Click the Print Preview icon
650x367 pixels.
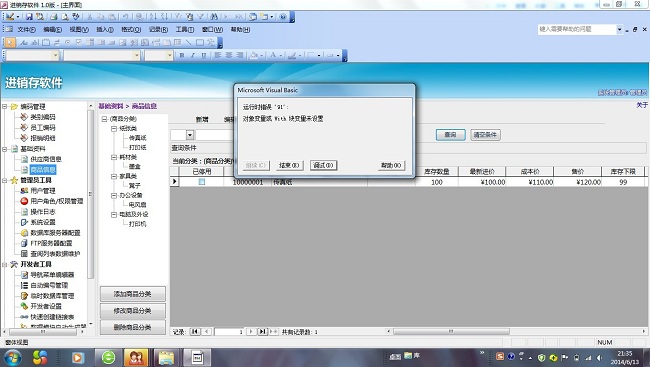coord(65,17)
